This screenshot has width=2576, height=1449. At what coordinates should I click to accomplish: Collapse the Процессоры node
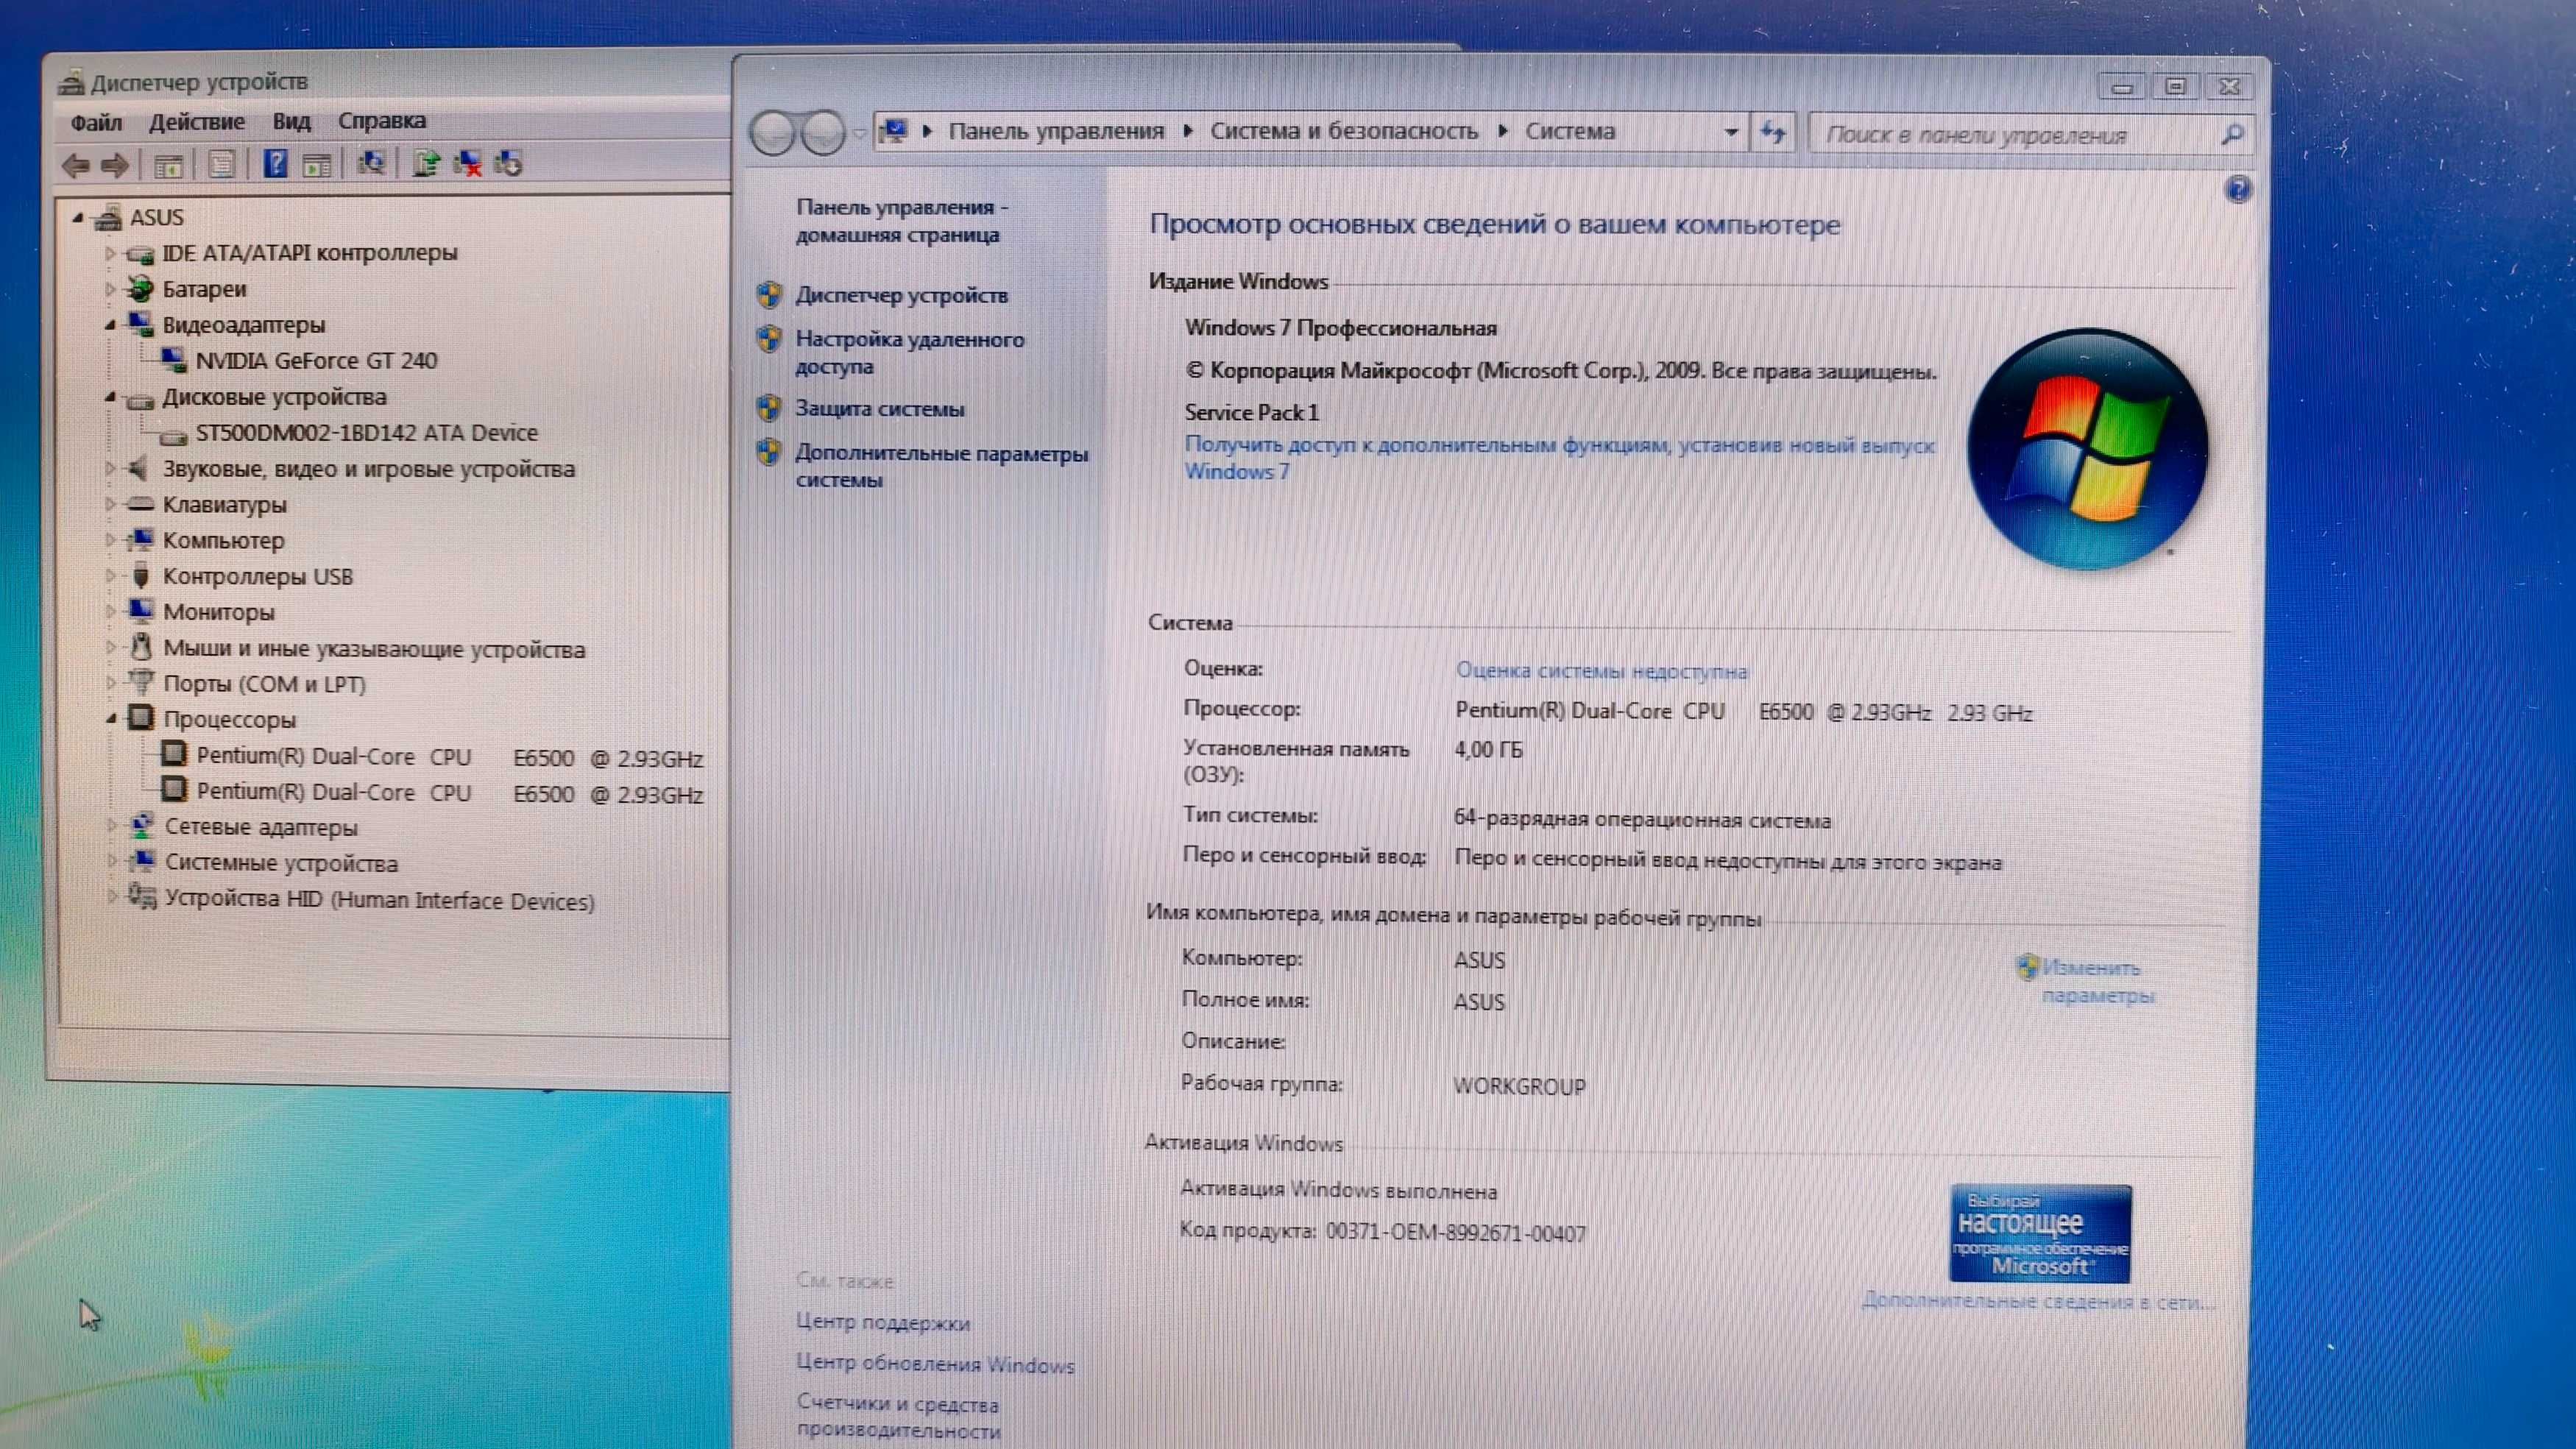(x=110, y=718)
